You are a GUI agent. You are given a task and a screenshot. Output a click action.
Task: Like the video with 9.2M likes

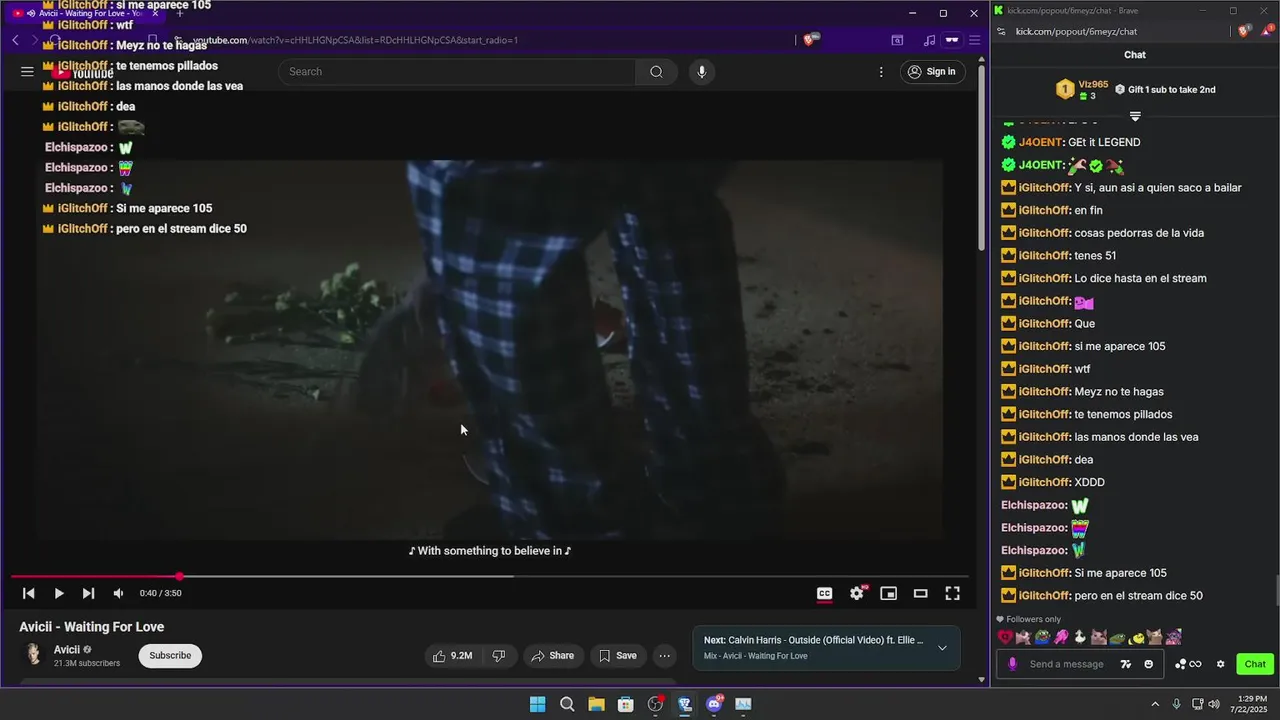click(x=452, y=656)
